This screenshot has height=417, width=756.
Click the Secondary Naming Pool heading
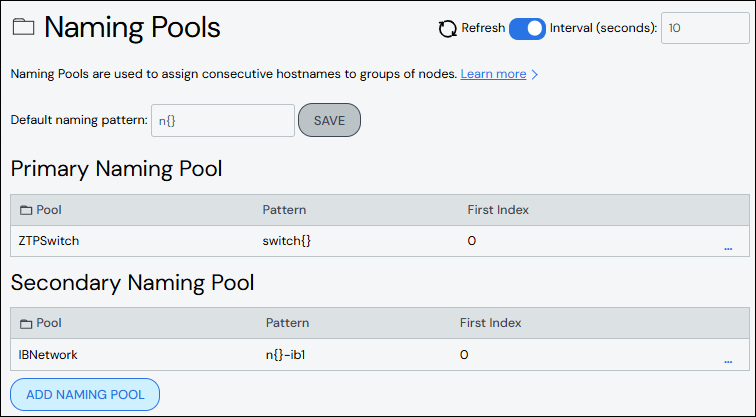(132, 283)
